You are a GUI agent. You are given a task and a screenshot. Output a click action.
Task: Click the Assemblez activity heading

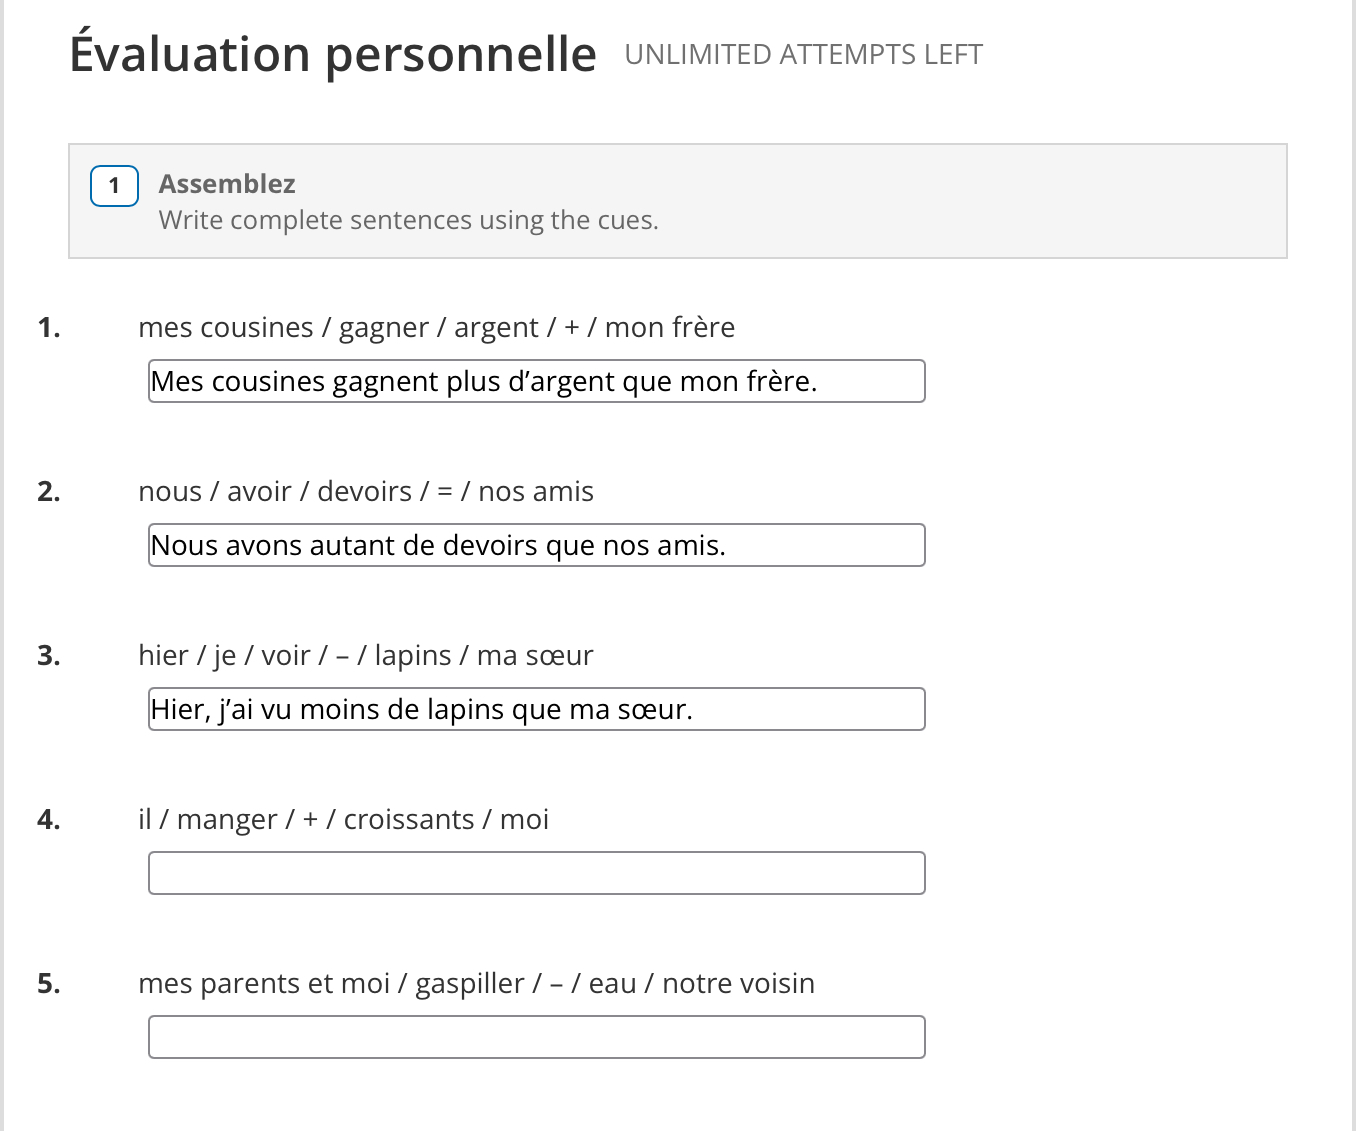pos(227,183)
